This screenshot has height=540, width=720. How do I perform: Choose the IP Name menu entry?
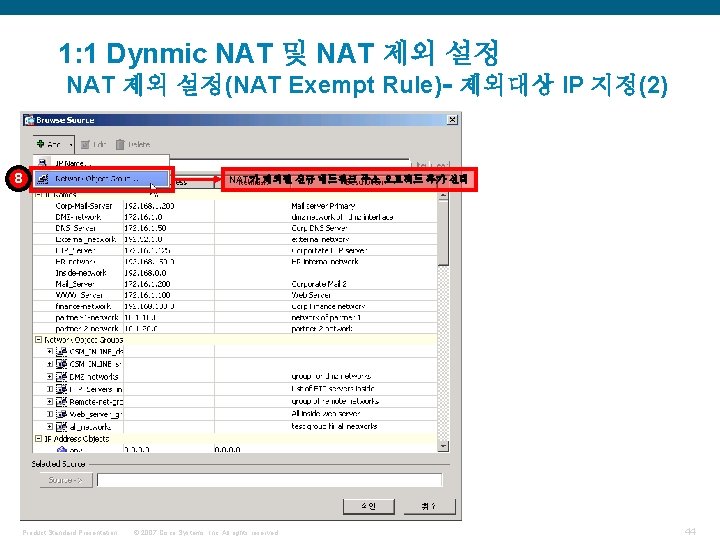100,163
